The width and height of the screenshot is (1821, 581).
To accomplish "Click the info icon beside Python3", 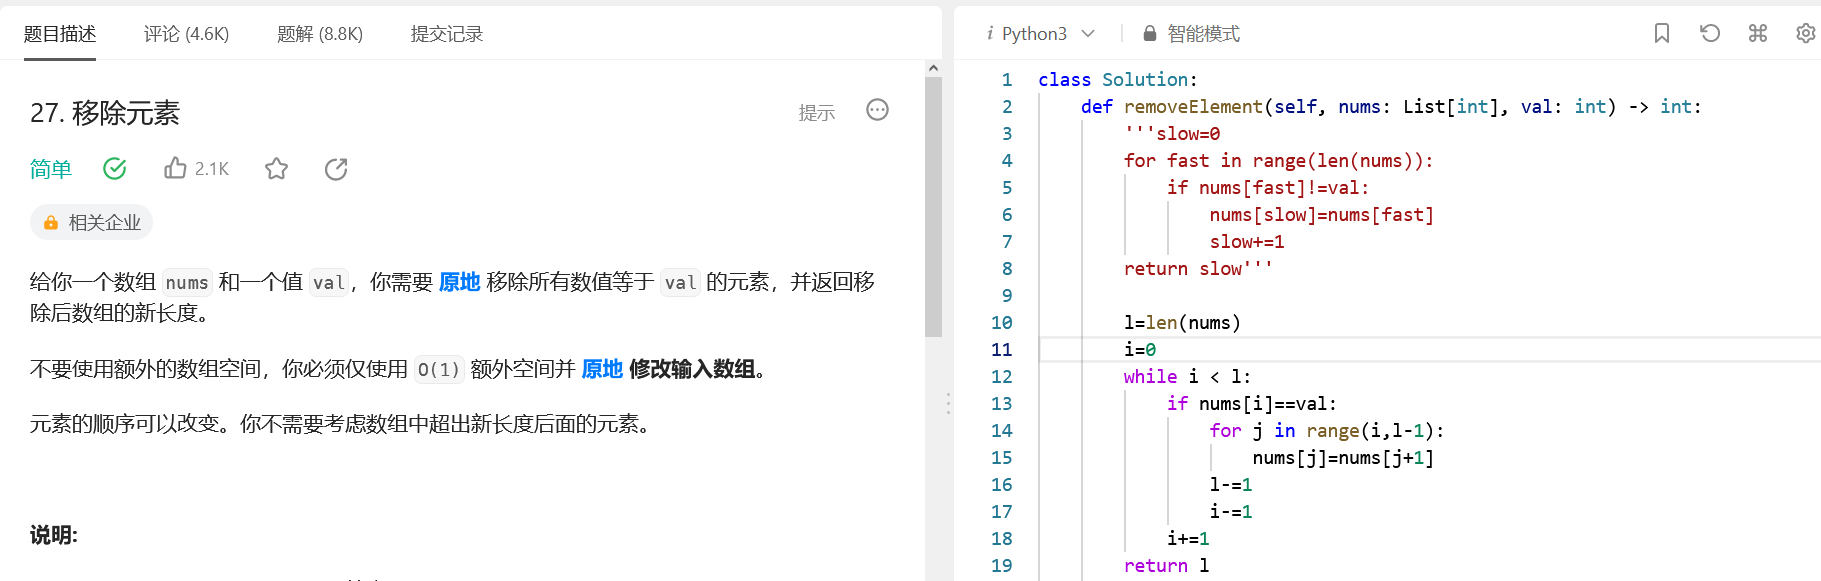I will tap(990, 34).
